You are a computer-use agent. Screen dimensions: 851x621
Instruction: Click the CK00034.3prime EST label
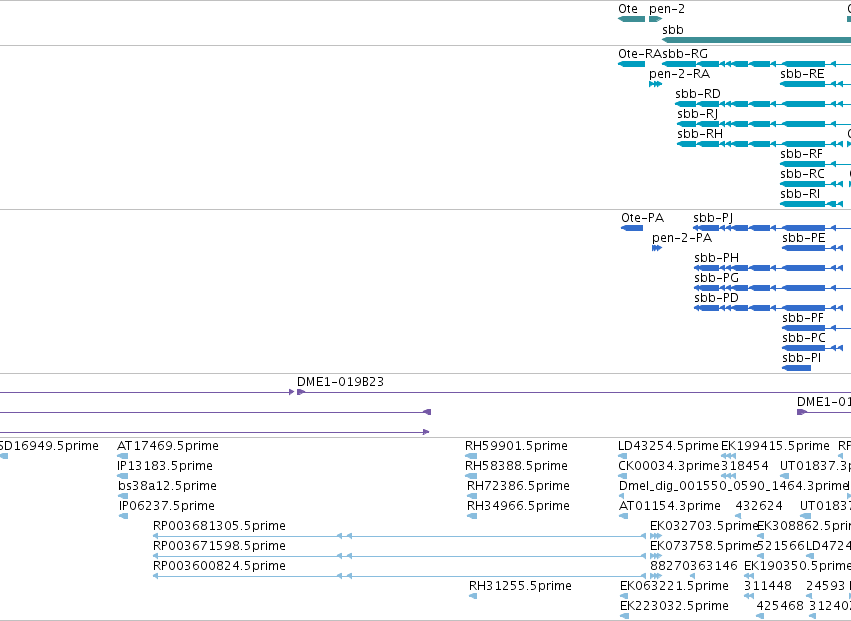669,466
